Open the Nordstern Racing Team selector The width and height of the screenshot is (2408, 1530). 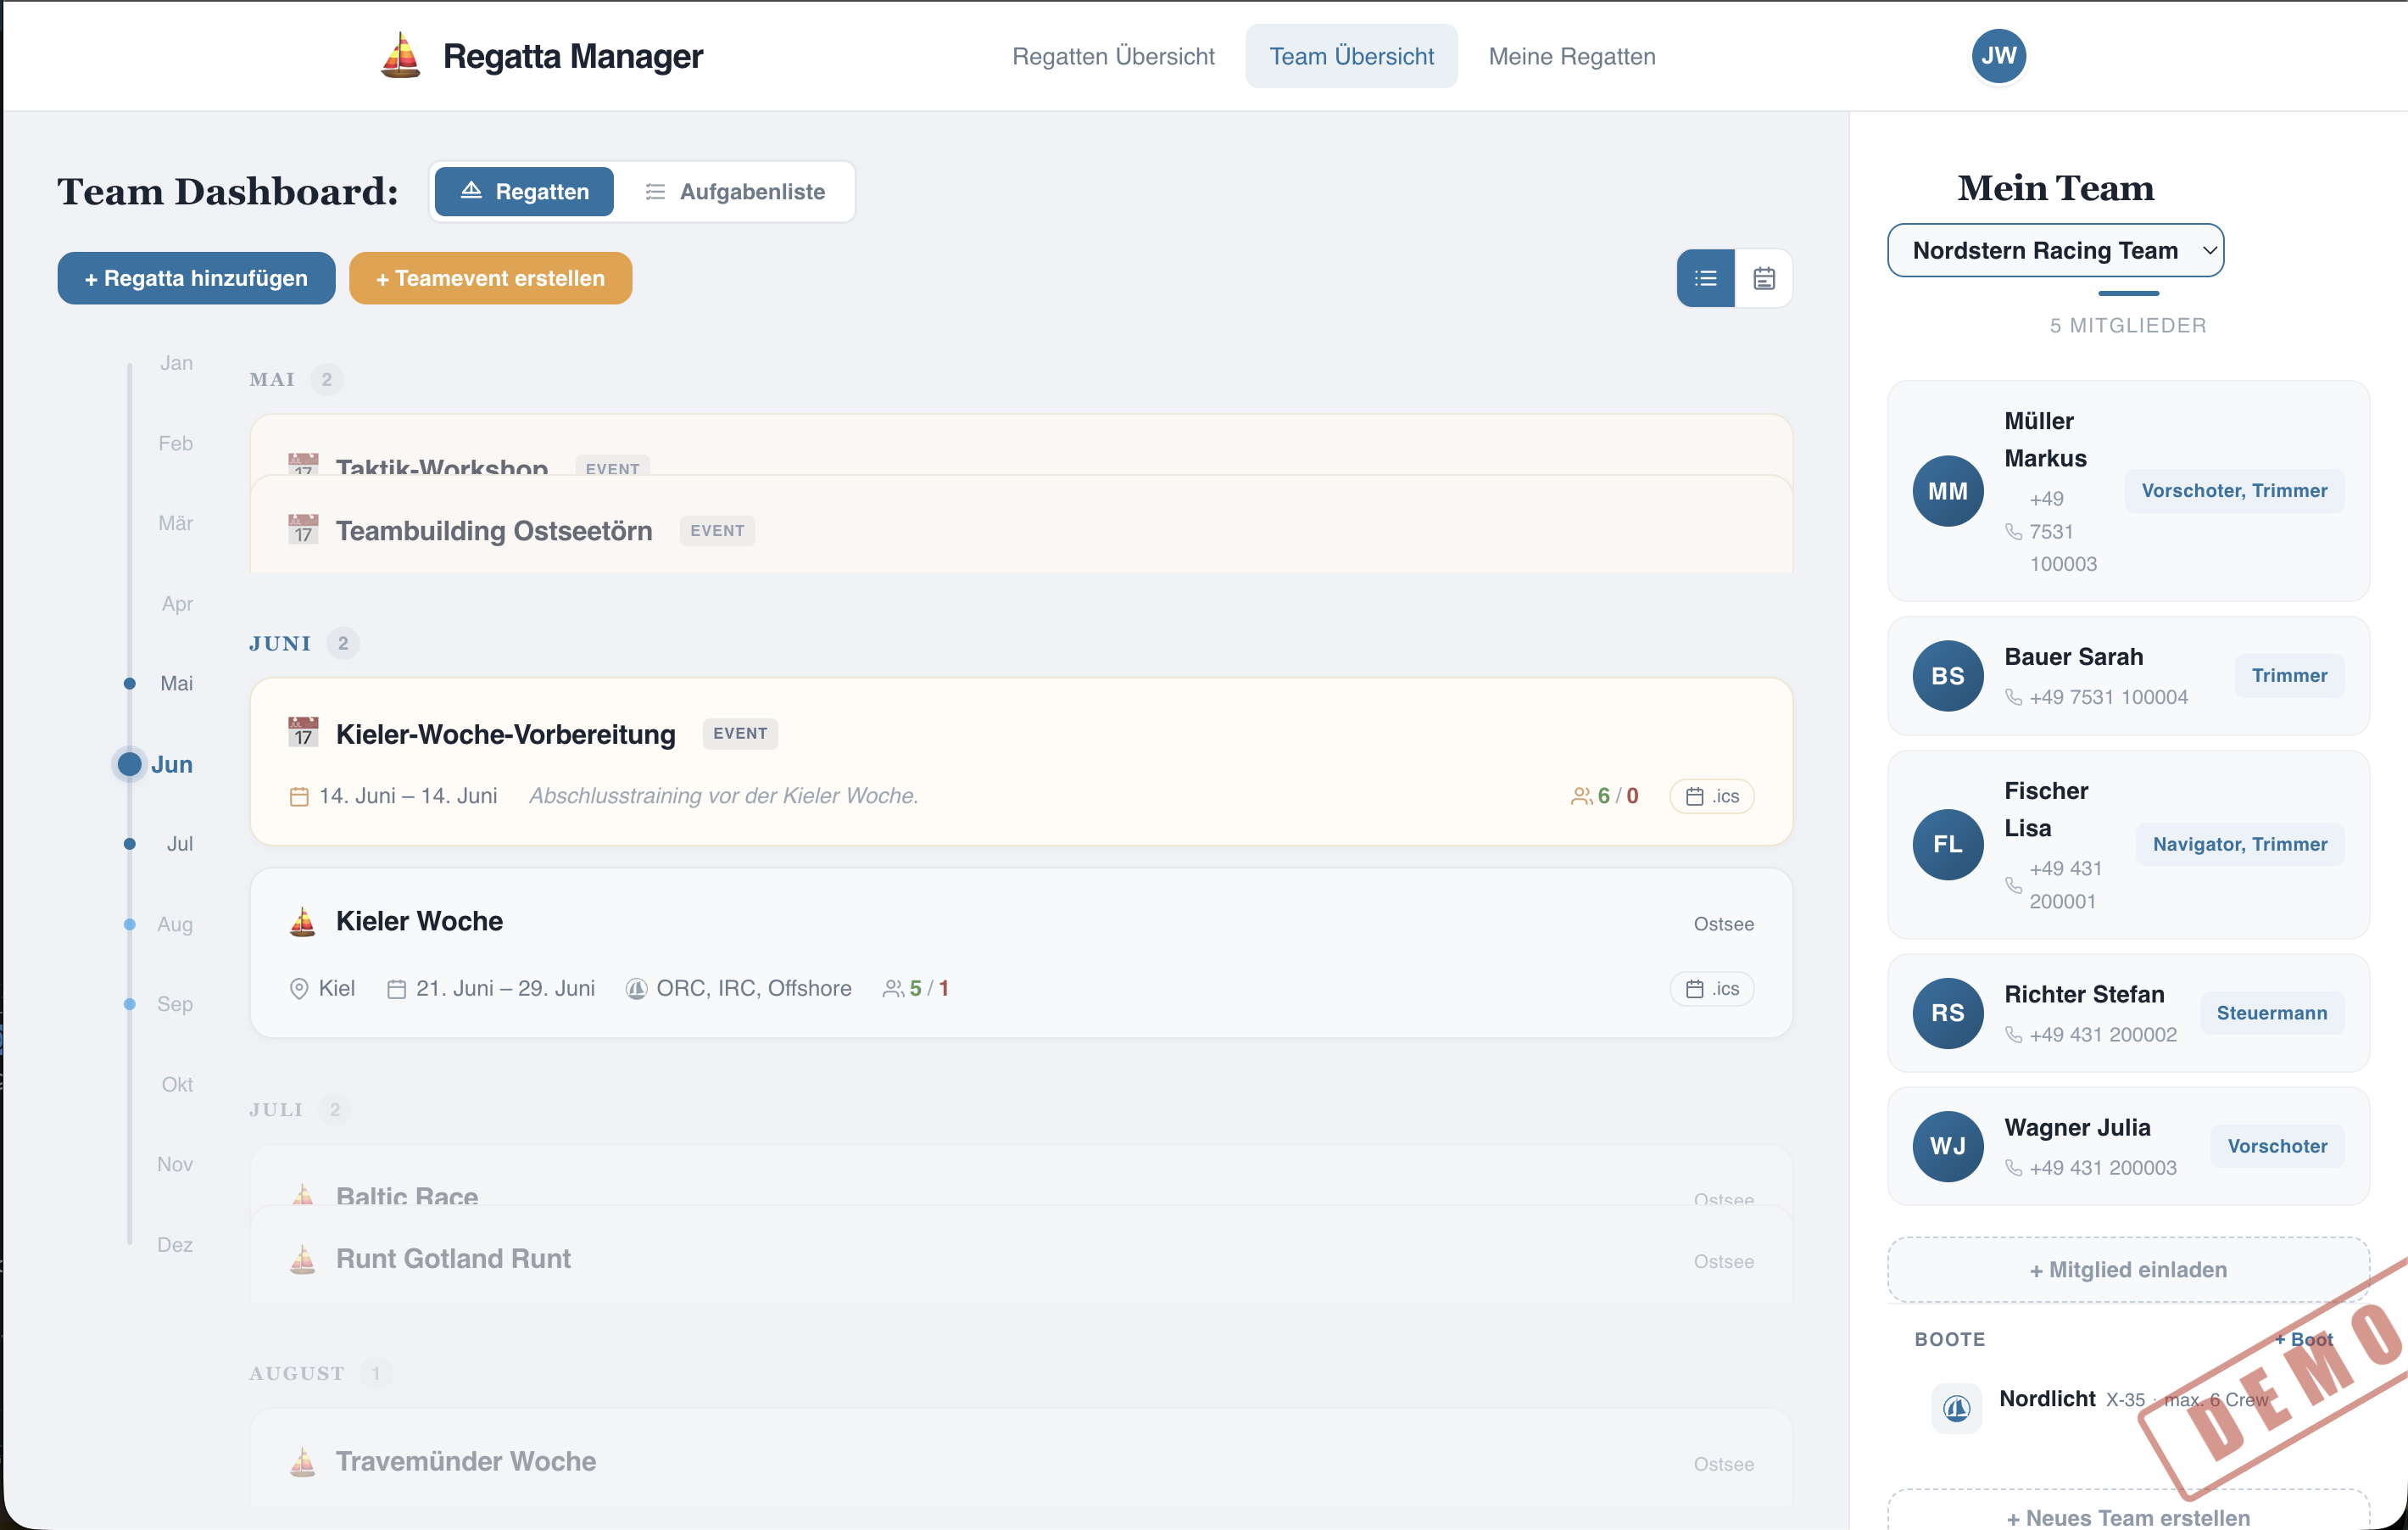tap(2055, 250)
